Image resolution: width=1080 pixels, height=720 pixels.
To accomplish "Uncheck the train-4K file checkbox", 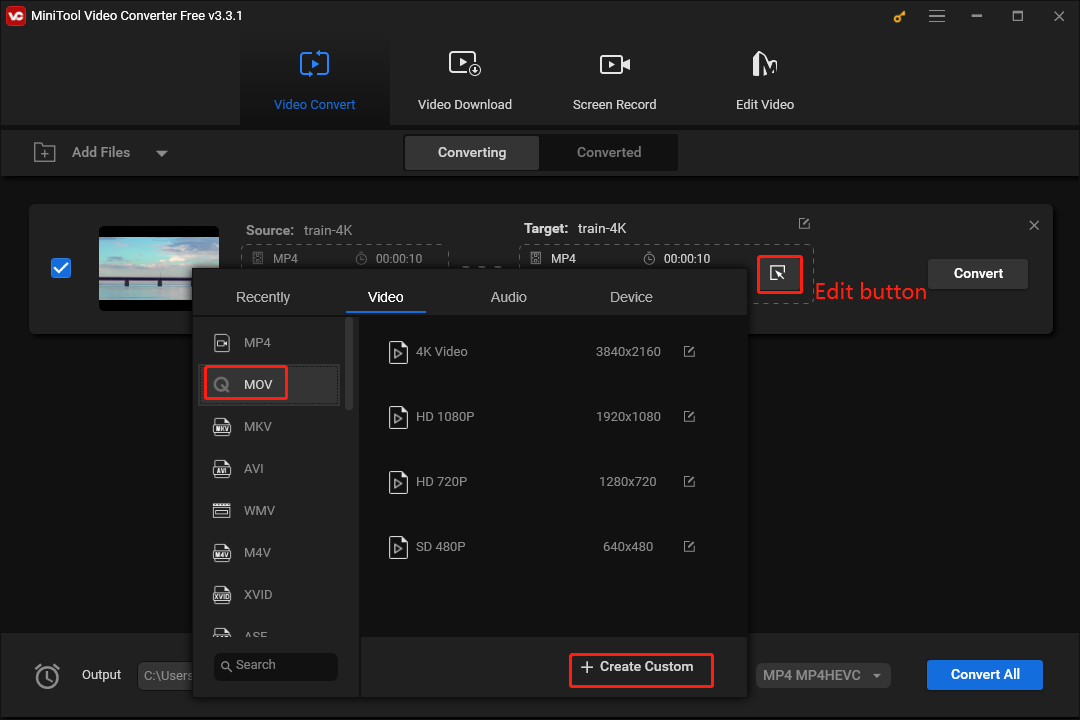I will pos(61,267).
